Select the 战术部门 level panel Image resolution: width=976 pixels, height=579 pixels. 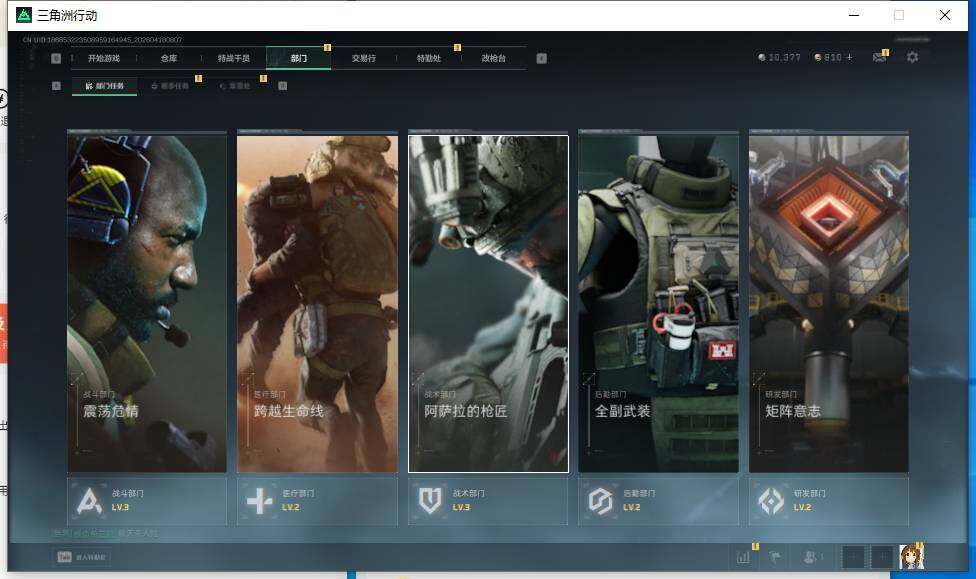coord(488,501)
